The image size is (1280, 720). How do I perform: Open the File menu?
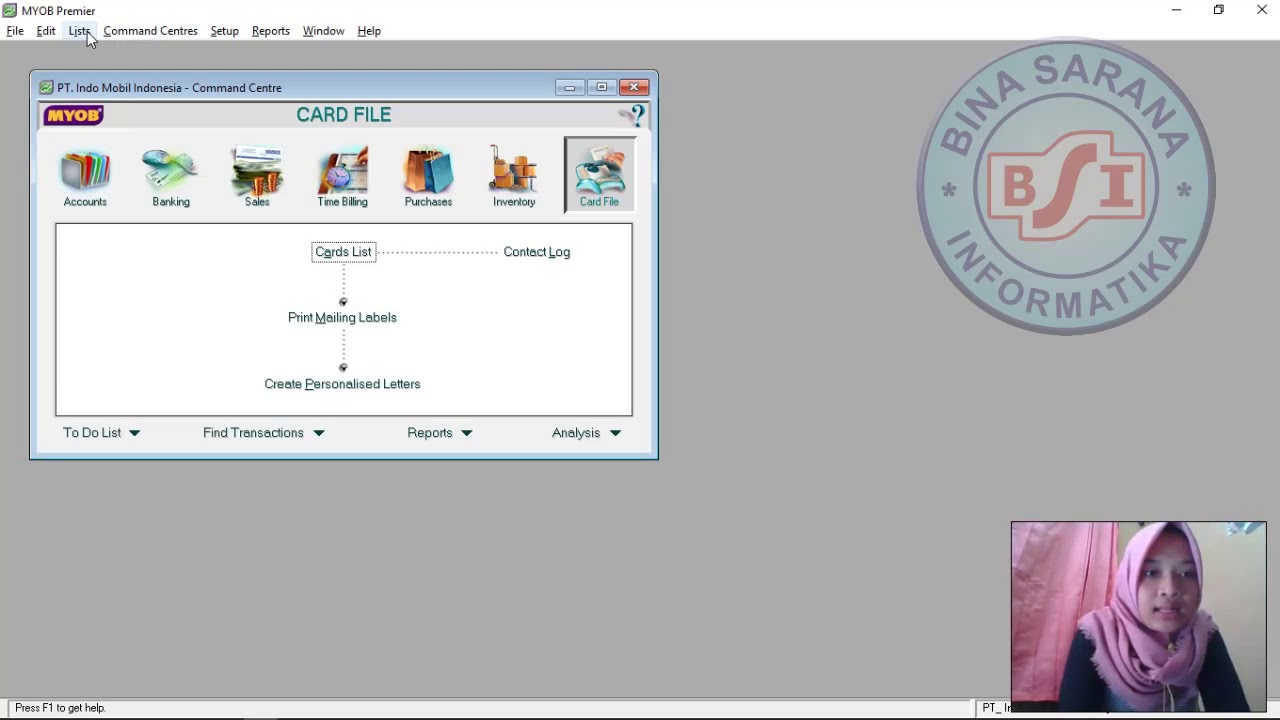[x=15, y=31]
